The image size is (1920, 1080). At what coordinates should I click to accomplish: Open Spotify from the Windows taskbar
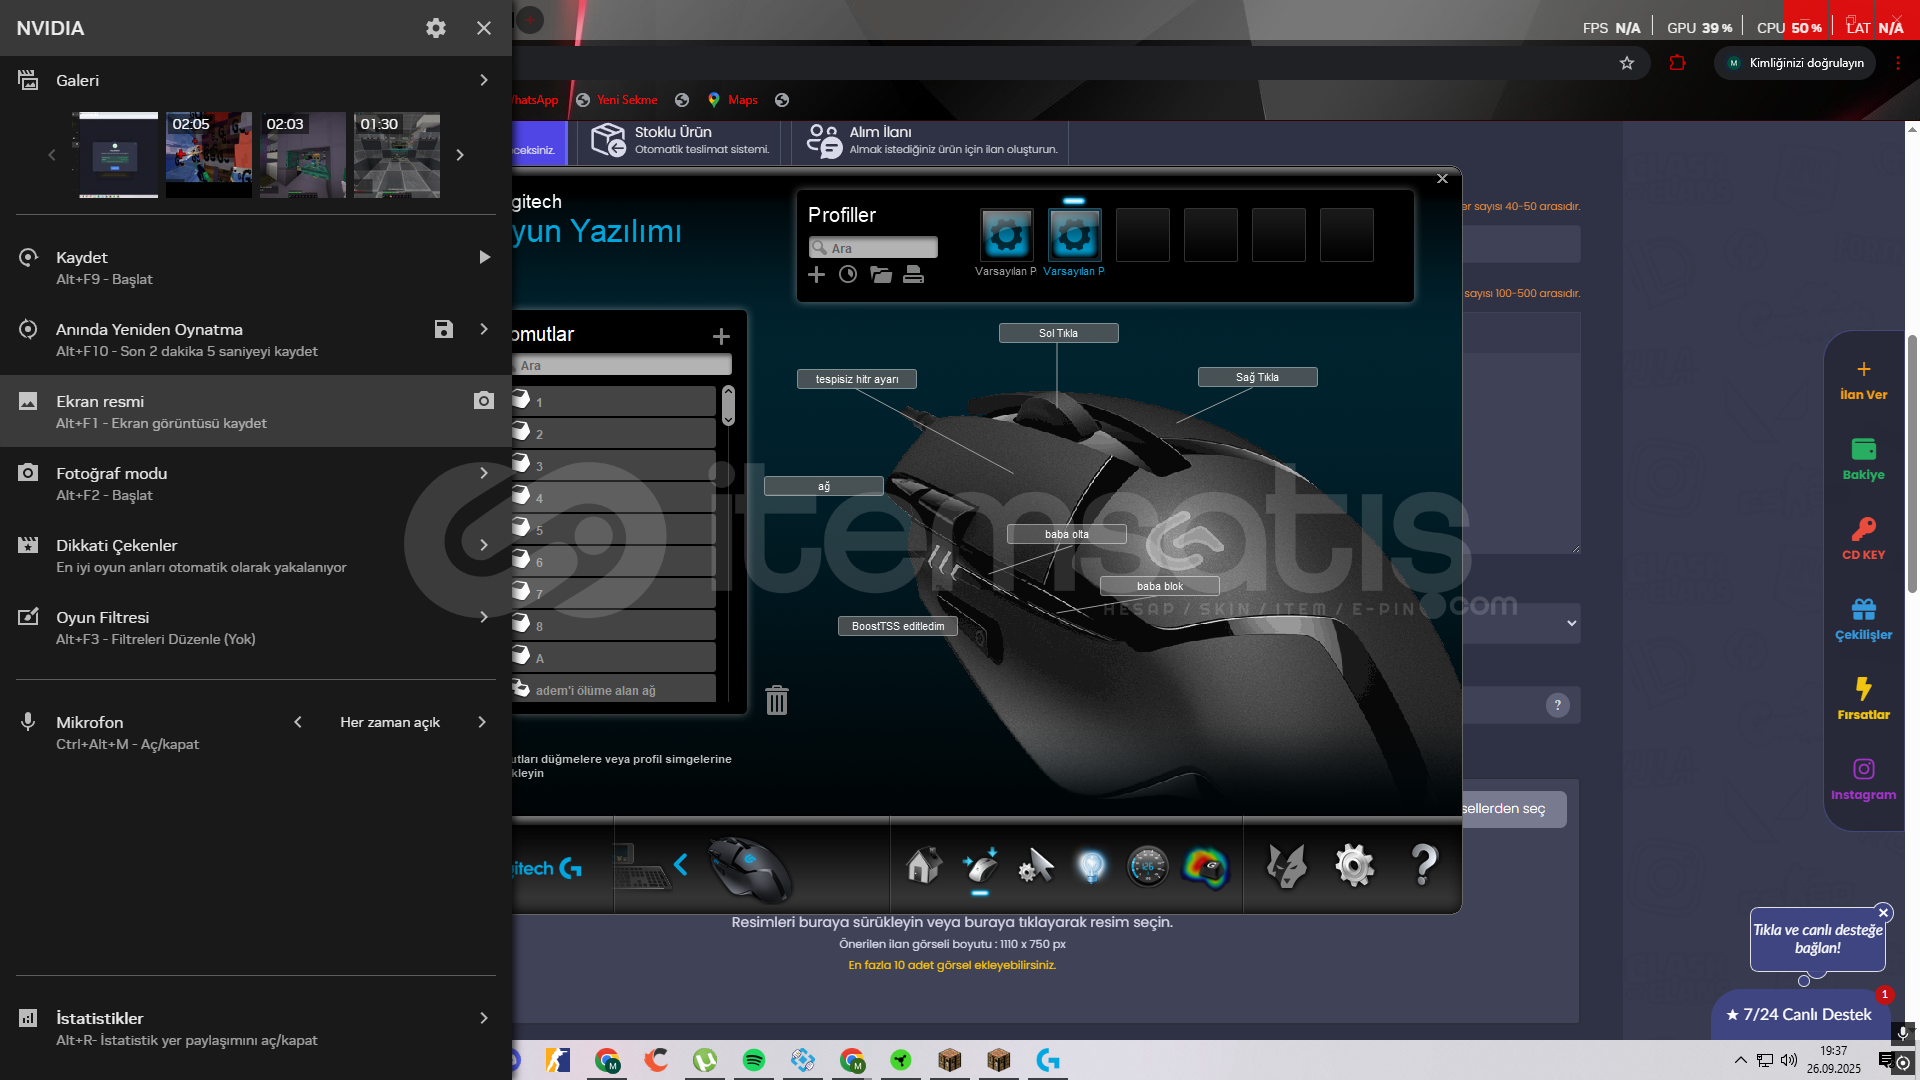tap(754, 1060)
